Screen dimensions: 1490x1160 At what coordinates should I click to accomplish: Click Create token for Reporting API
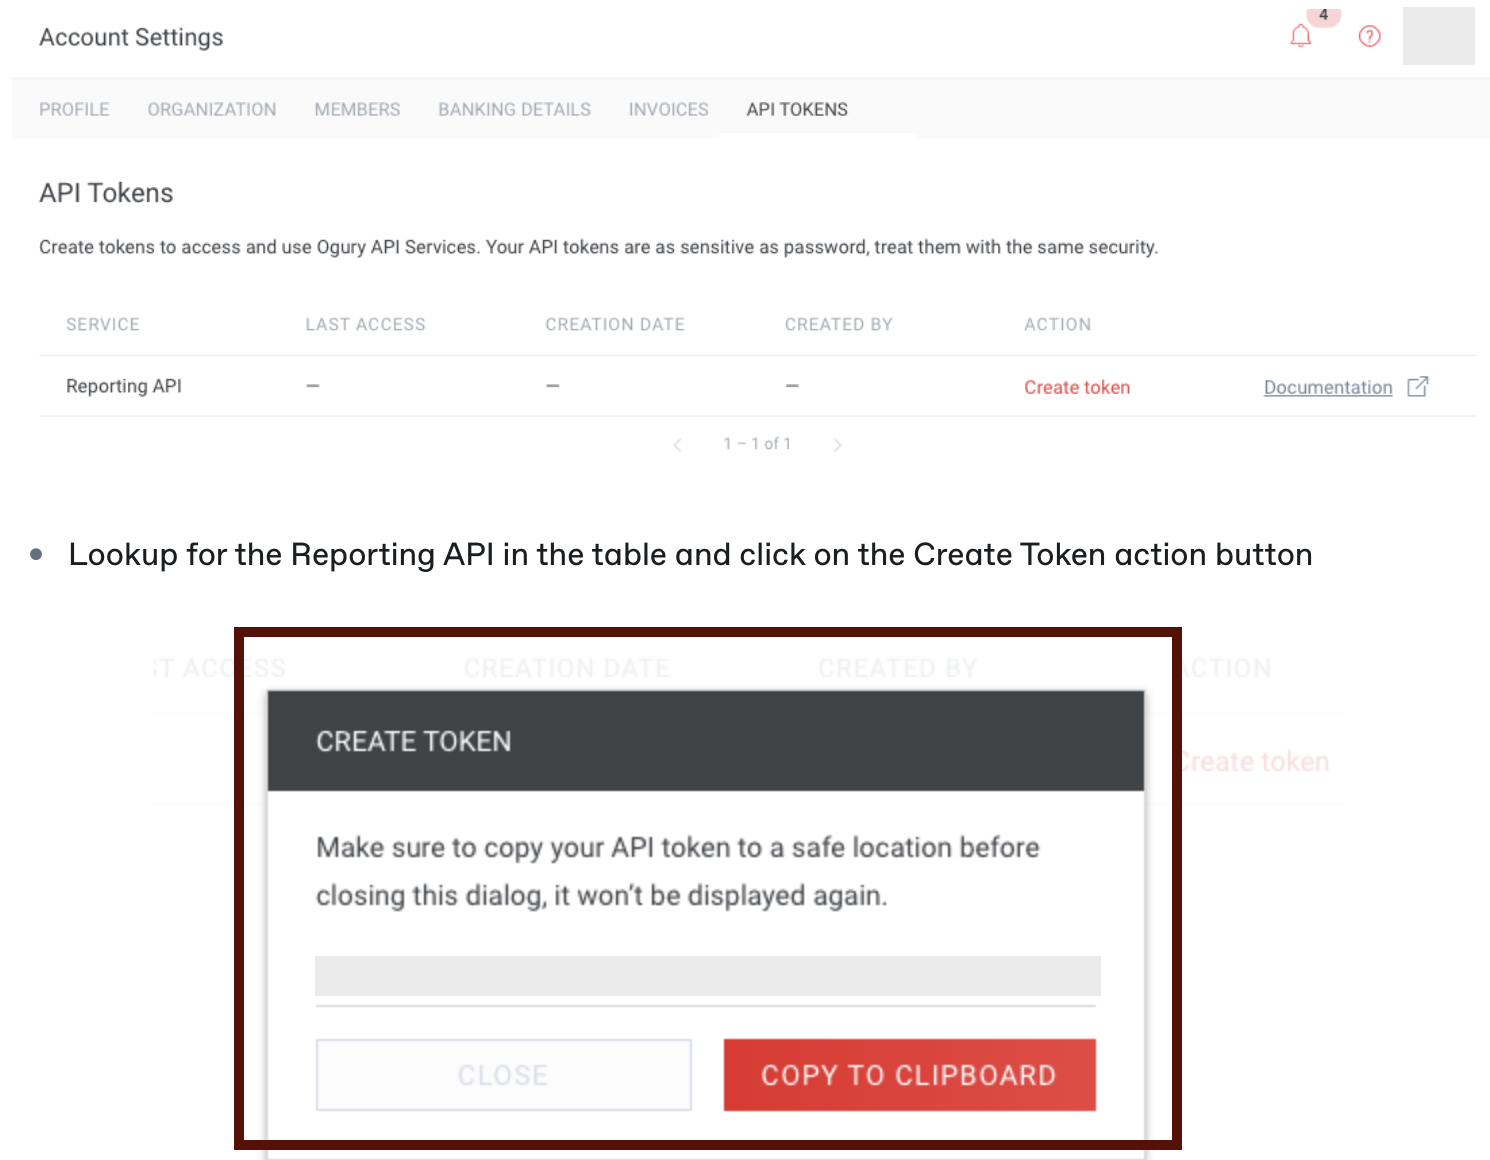coord(1076,388)
